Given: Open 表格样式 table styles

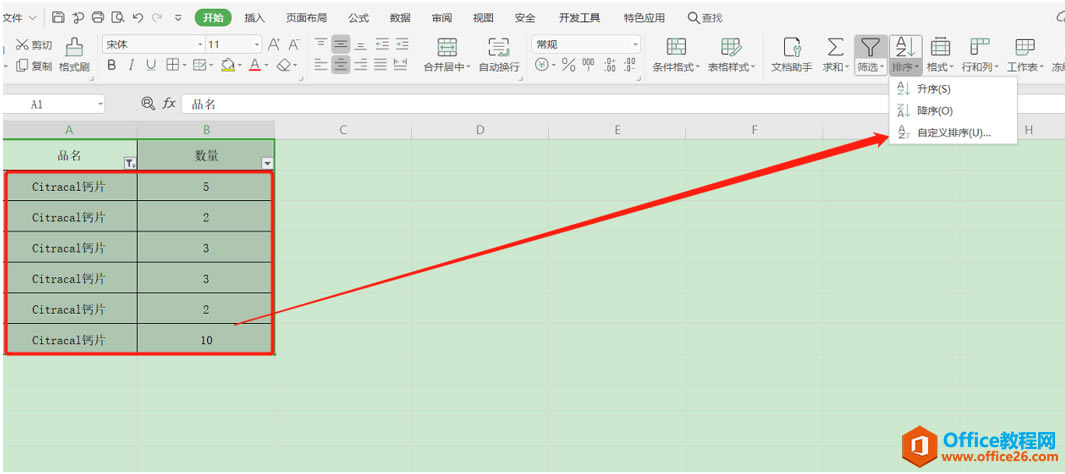Looking at the screenshot, I should tap(732, 55).
